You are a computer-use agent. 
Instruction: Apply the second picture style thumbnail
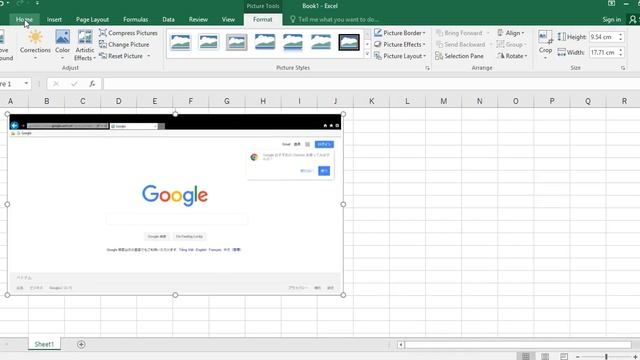point(209,42)
